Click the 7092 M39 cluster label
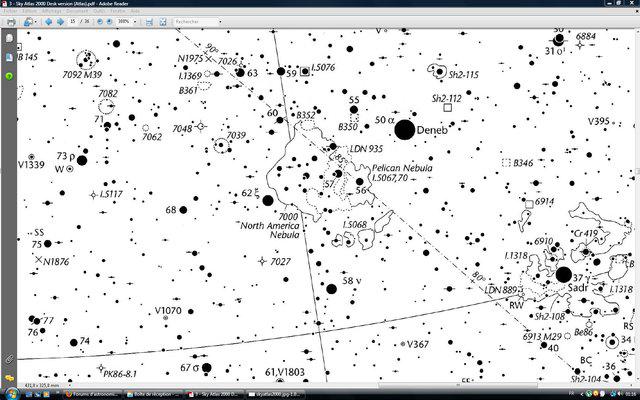The width and height of the screenshot is (640, 400). 82,75
